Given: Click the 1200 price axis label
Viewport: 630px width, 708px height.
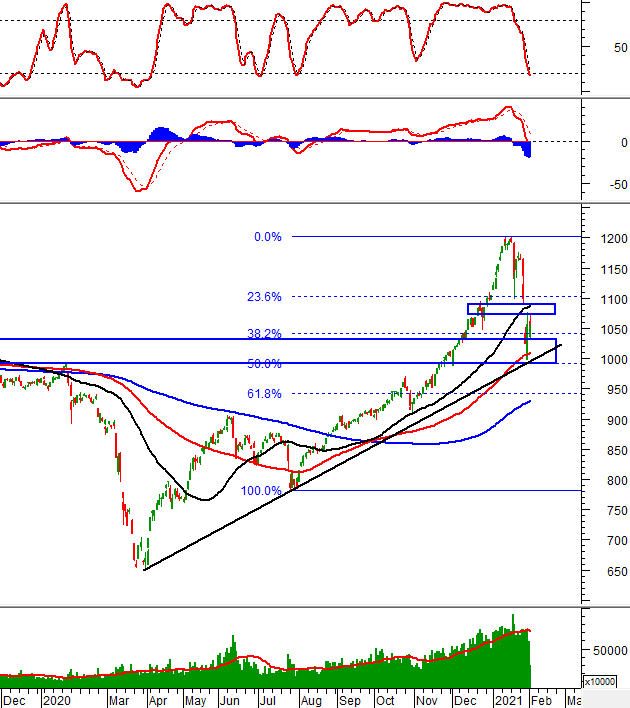Looking at the screenshot, I should (x=614, y=238).
